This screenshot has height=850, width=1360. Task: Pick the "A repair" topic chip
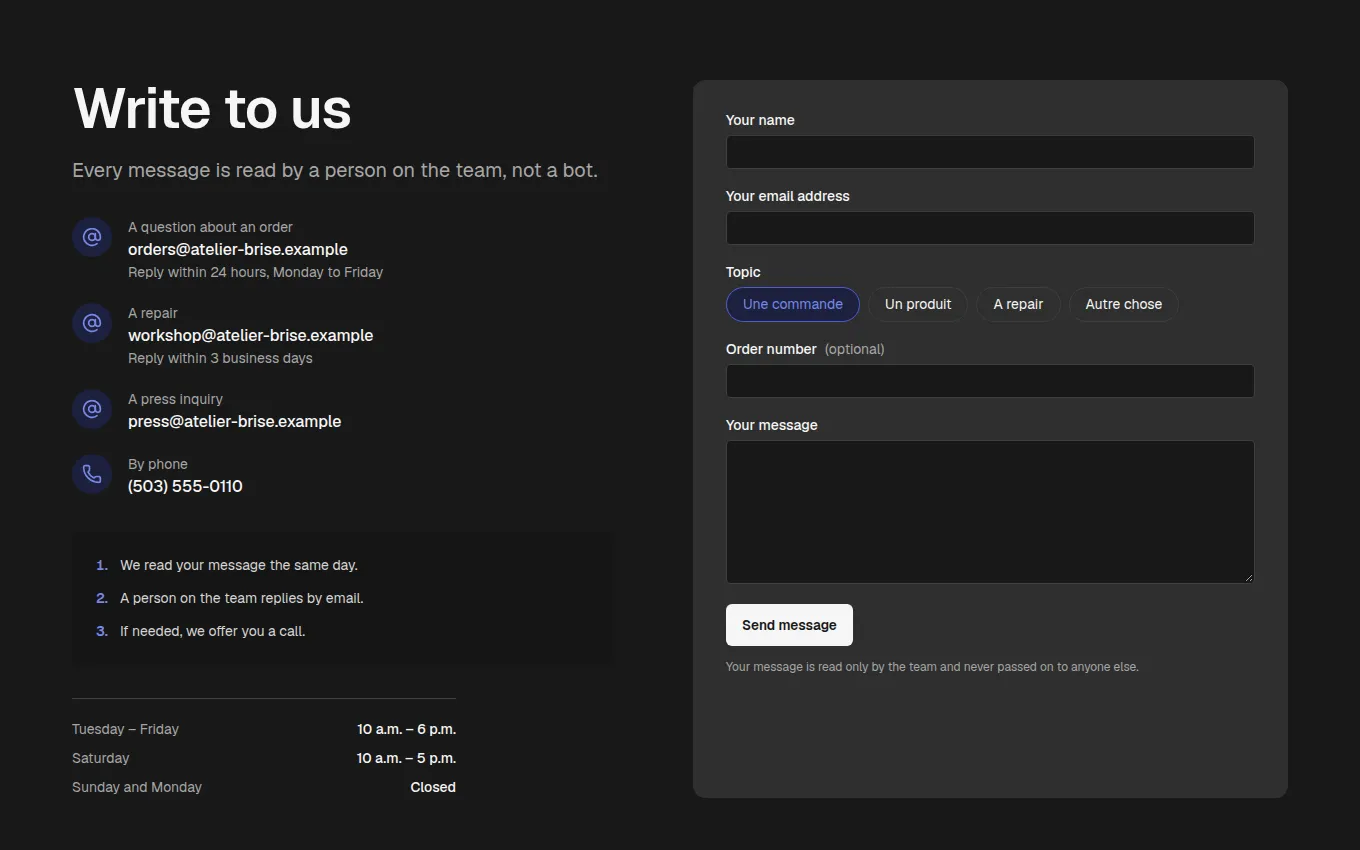pos(1018,304)
